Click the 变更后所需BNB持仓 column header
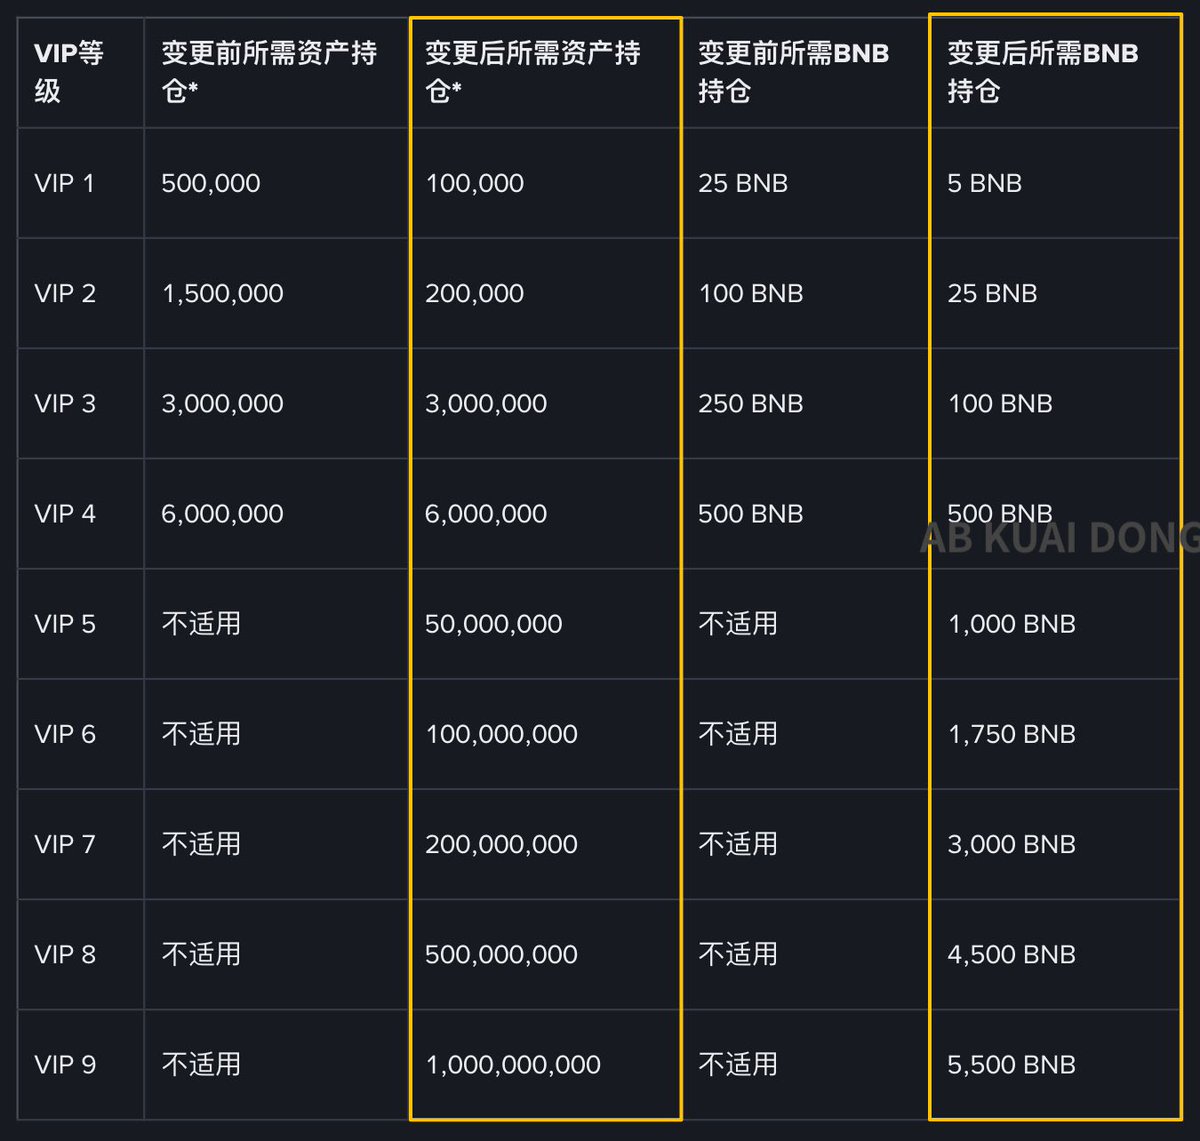This screenshot has height=1141, width=1200. 1042,72
